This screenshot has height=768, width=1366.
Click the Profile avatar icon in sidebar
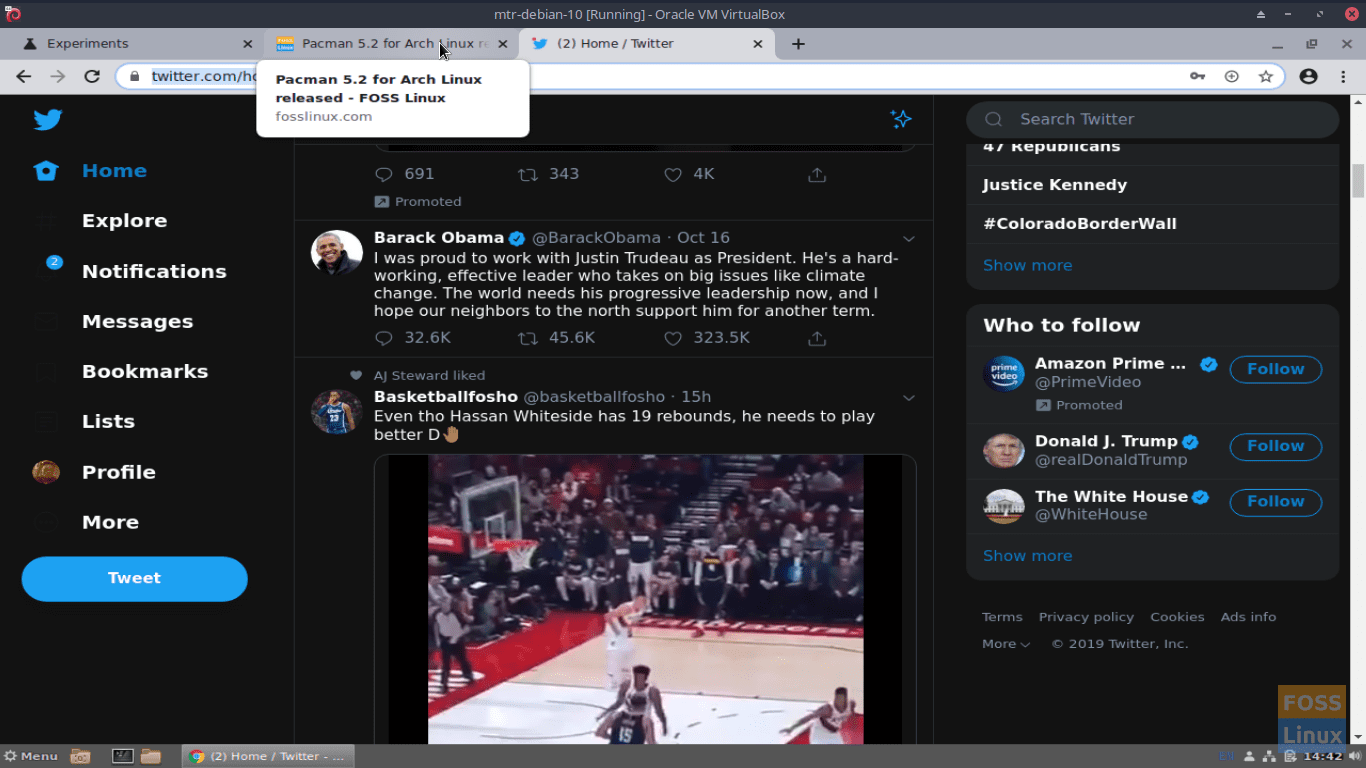46,472
